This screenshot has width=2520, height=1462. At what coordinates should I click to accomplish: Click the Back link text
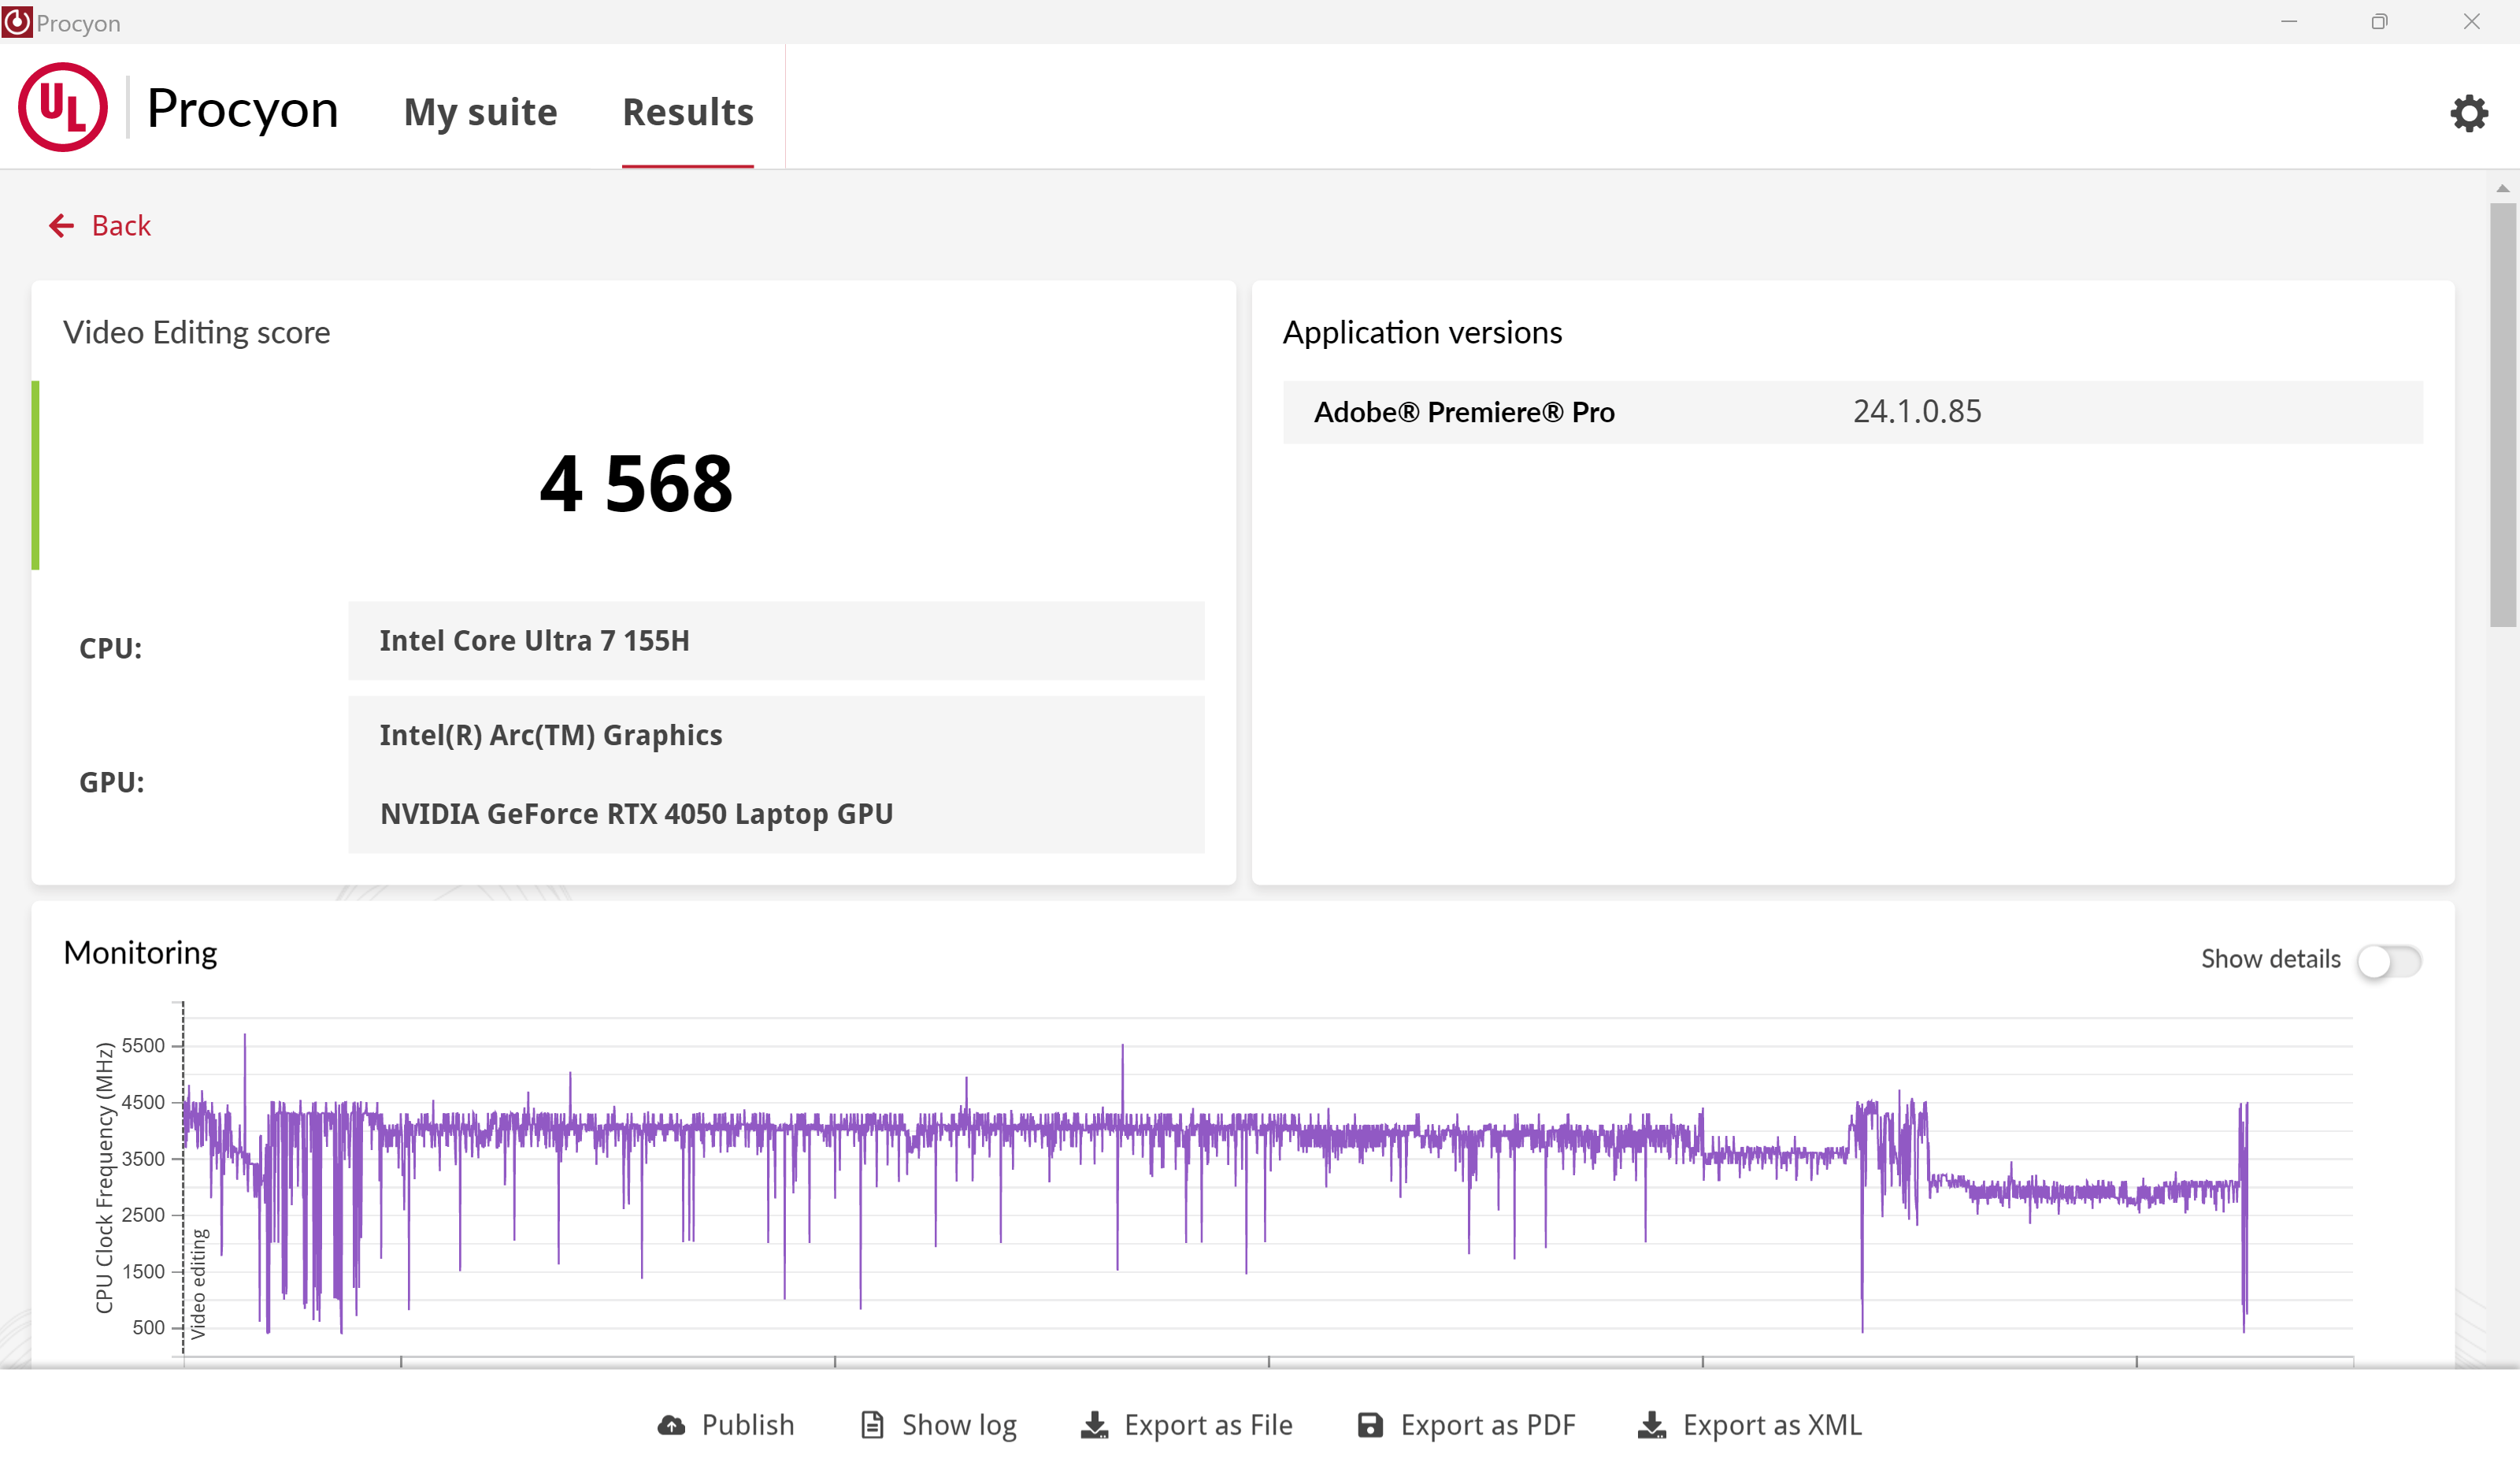pos(121,226)
